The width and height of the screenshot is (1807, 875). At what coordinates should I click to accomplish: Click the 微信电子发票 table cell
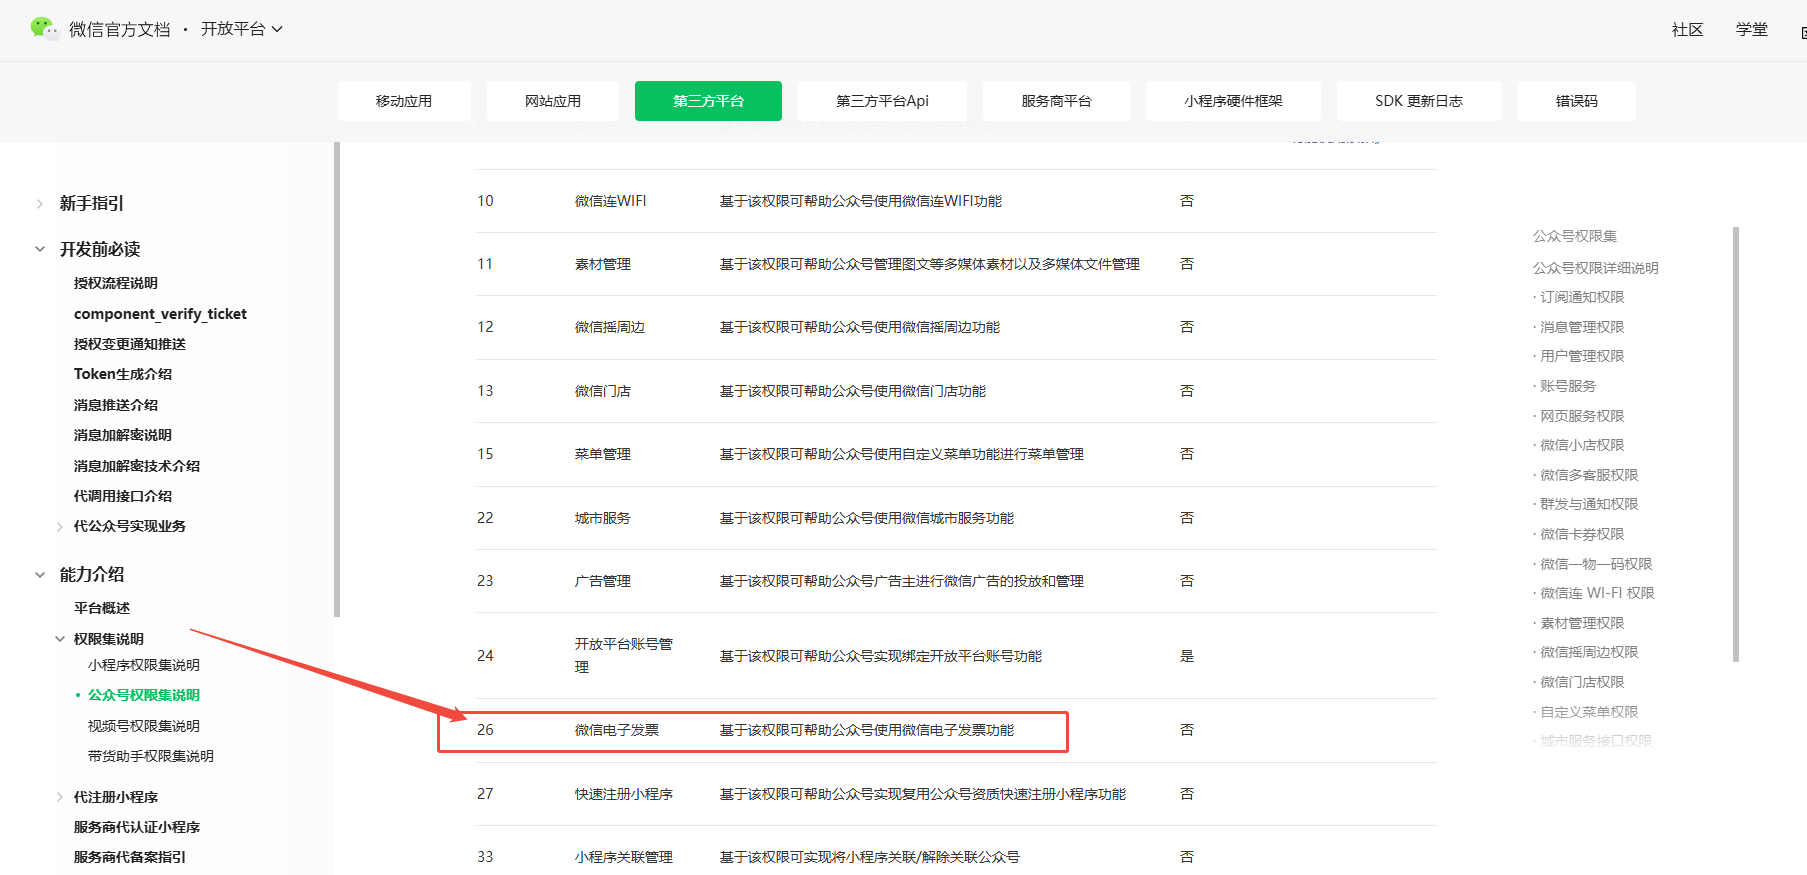tap(617, 730)
